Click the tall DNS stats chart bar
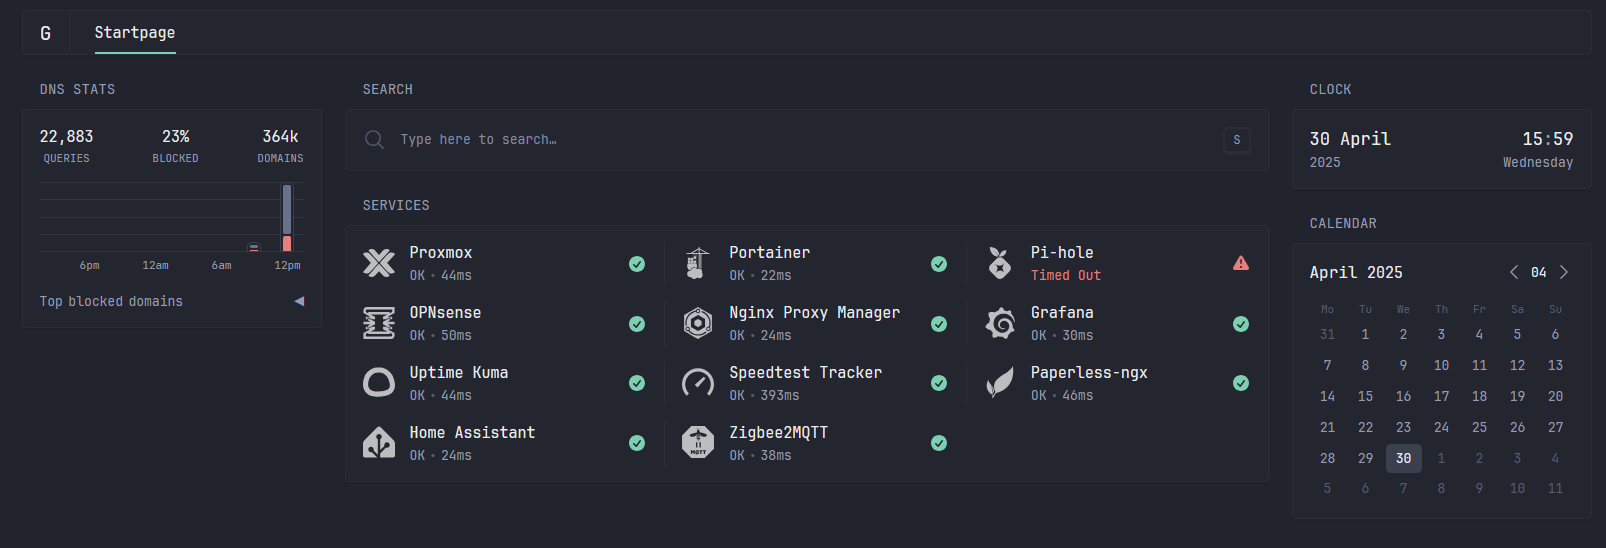 287,209
